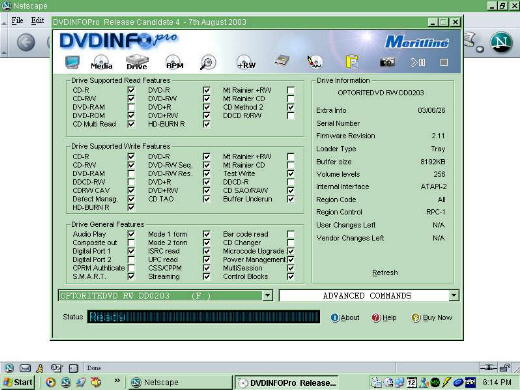
Task: Click the optical drive tray icon
Action: [282, 61]
